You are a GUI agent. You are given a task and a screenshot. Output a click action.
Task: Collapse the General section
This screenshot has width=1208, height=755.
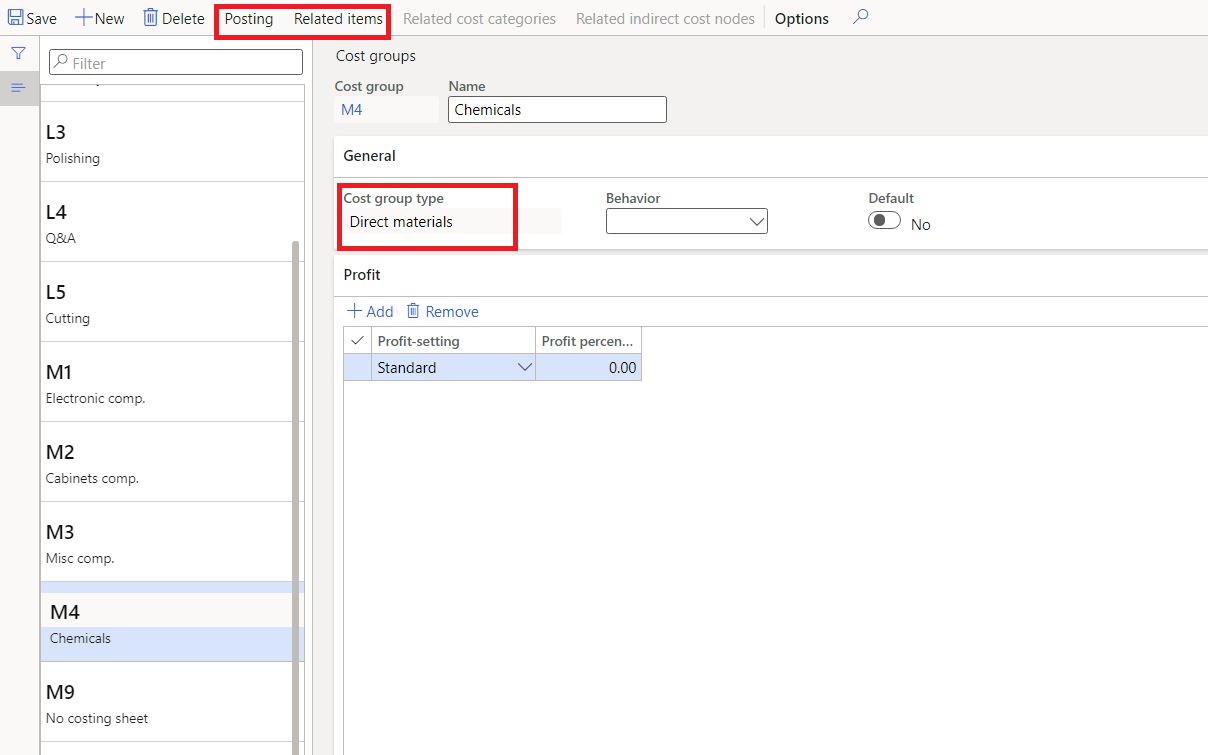tap(369, 156)
